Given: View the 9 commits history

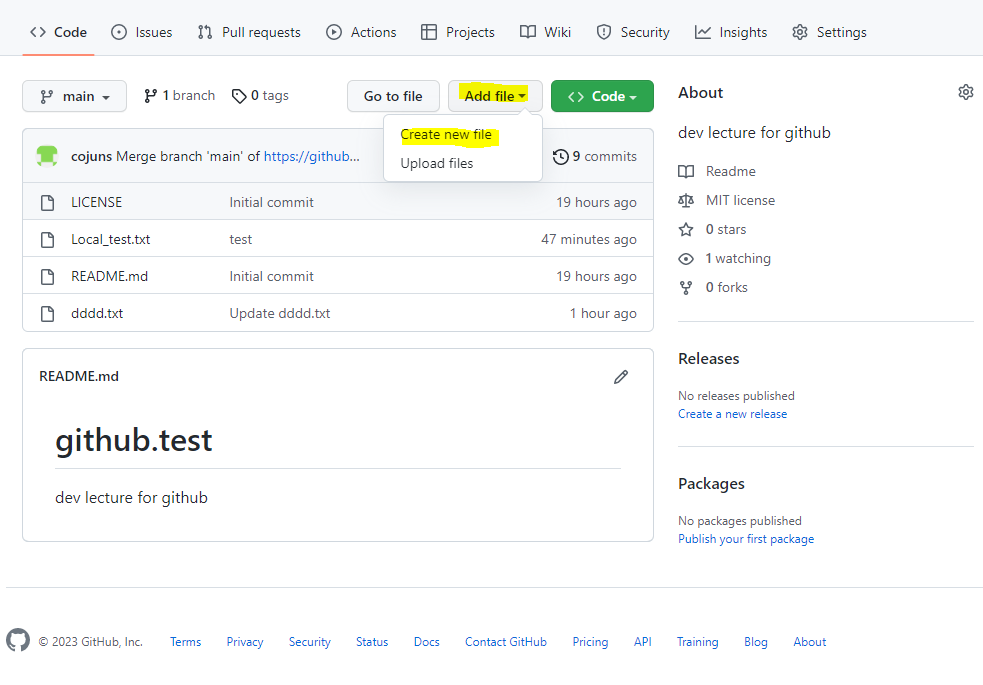Looking at the screenshot, I should [595, 156].
